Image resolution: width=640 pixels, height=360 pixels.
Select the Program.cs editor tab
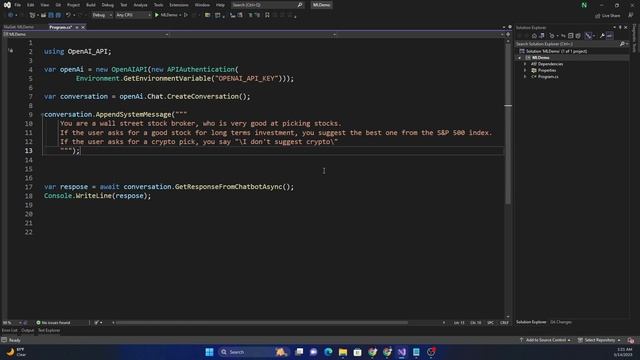(x=60, y=27)
